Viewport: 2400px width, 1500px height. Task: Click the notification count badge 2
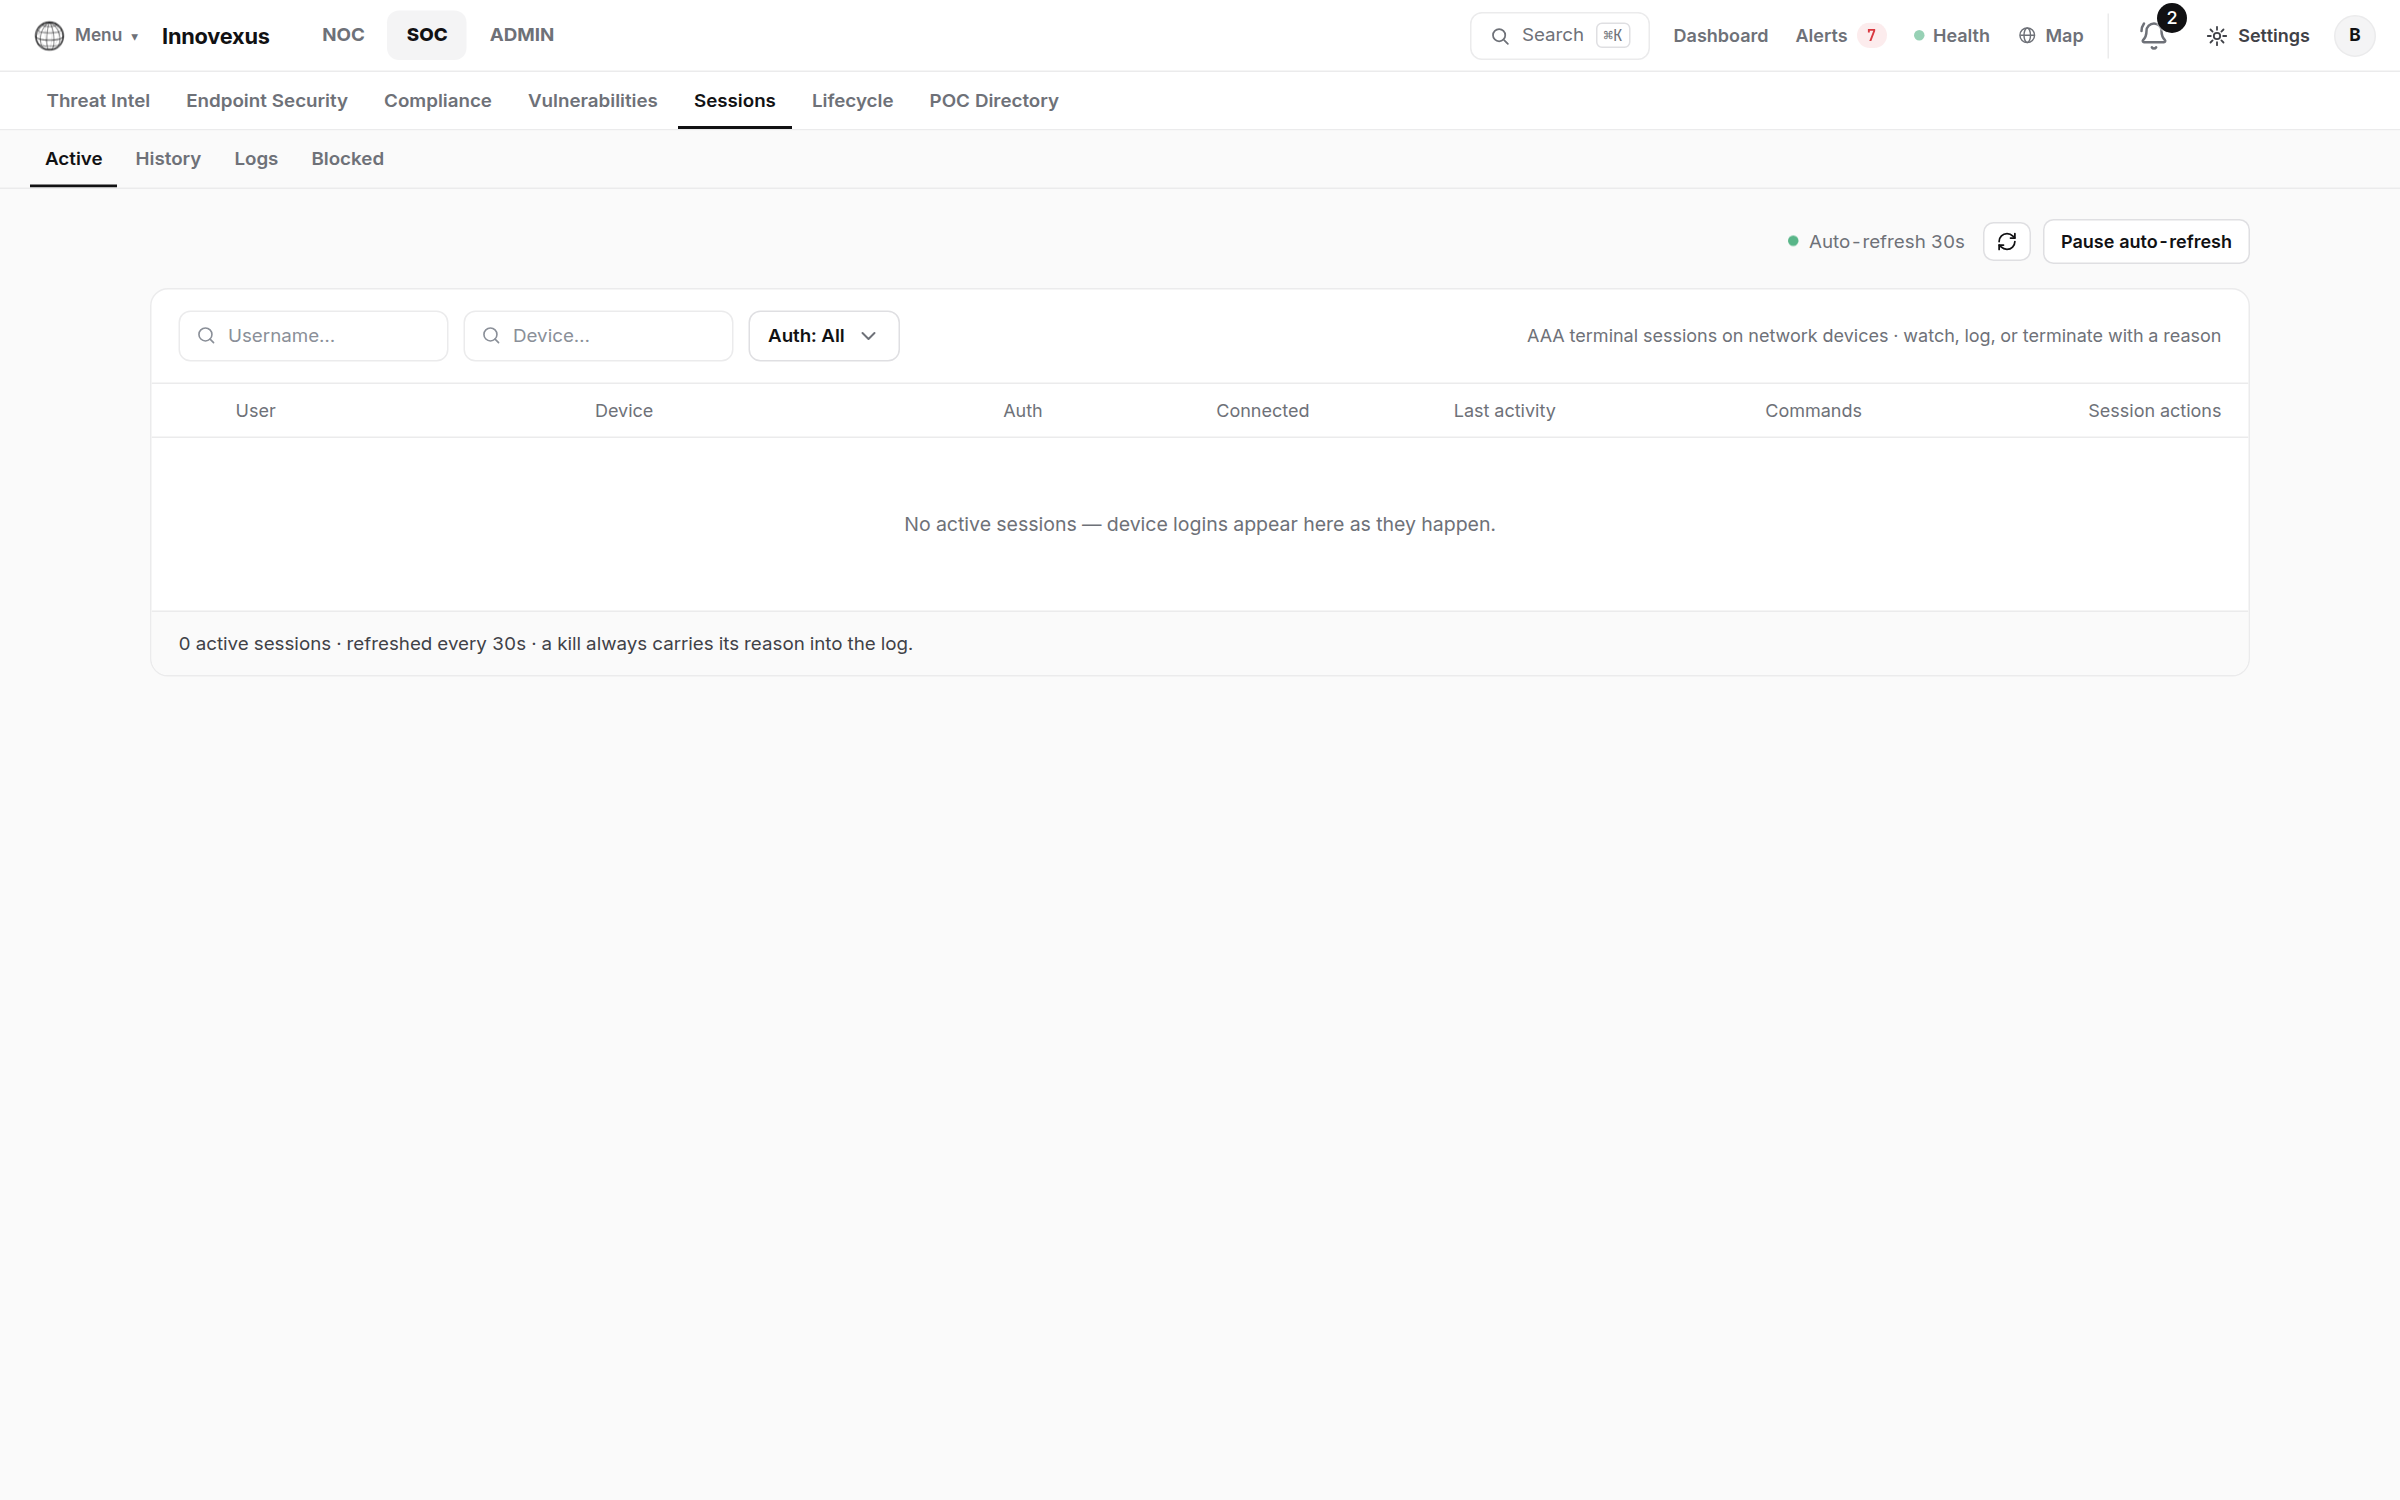click(x=2171, y=18)
